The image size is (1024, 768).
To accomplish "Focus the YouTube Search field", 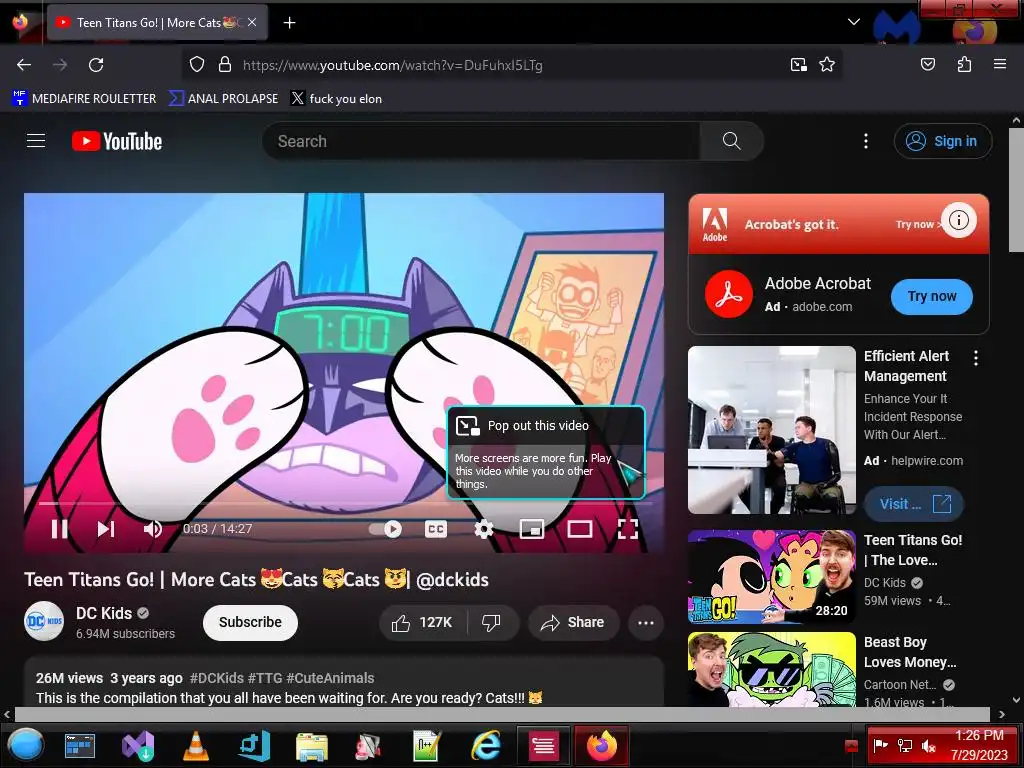I will [481, 141].
